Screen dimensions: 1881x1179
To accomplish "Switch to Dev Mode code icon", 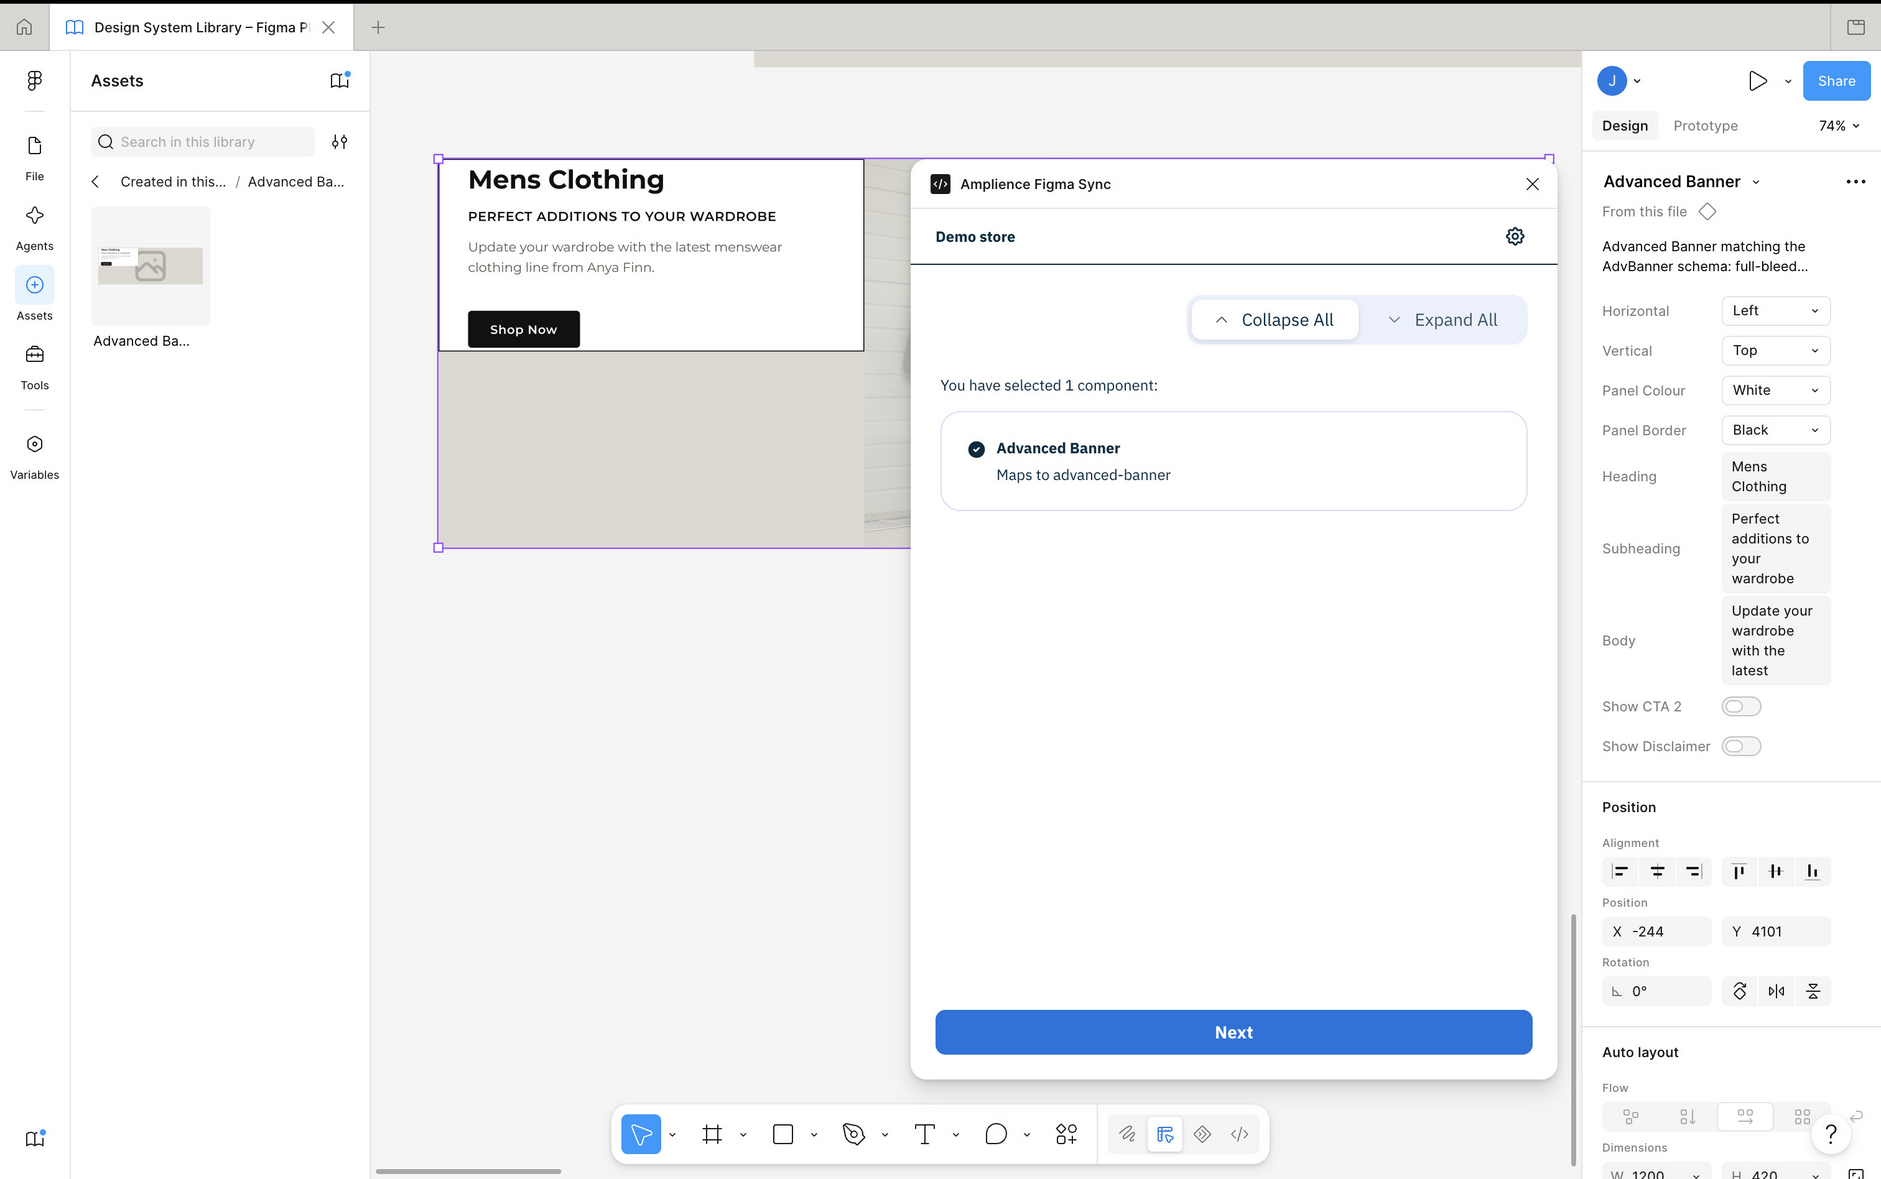I will [1240, 1134].
